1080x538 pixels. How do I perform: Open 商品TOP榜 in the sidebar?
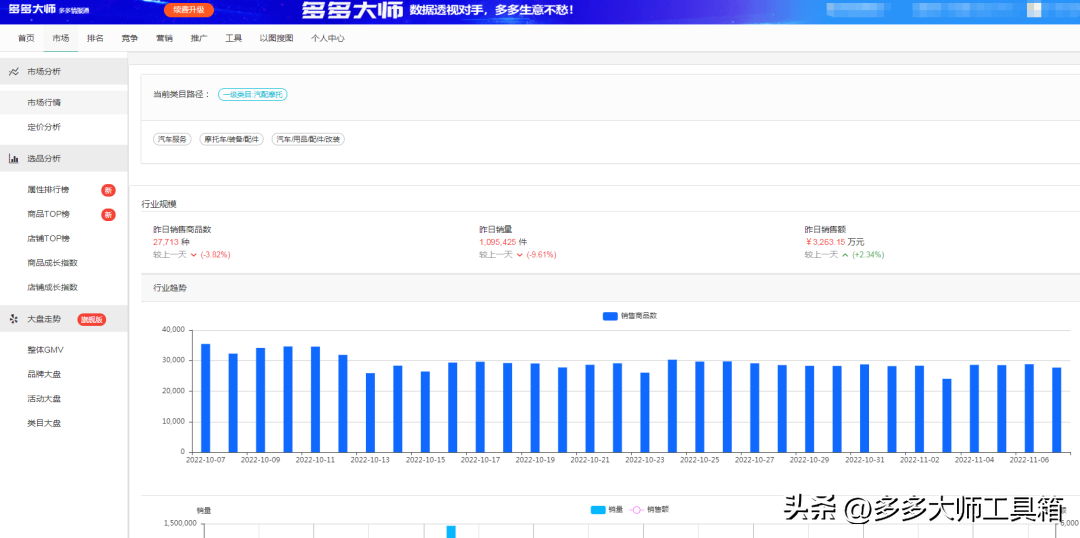point(48,214)
